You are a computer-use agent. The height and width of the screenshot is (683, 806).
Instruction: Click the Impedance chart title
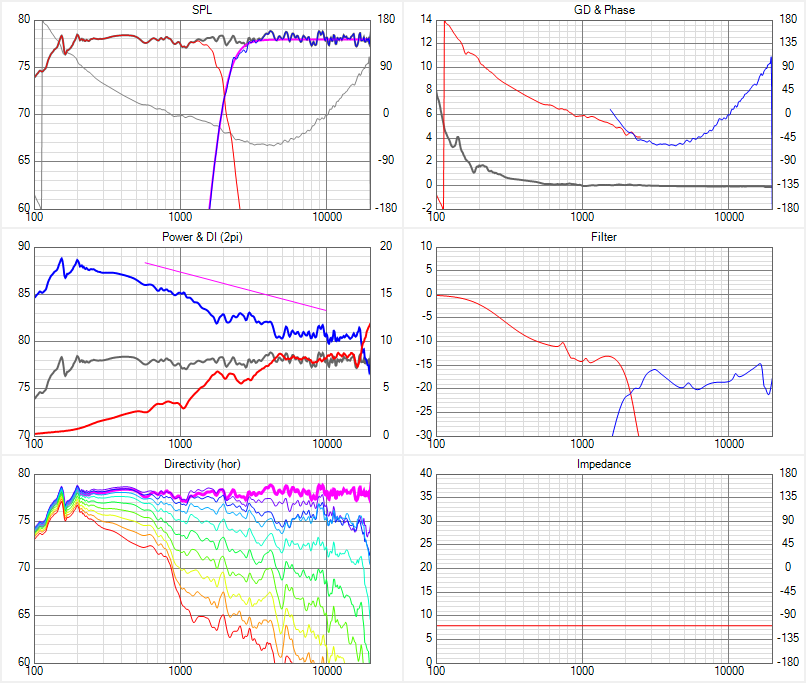click(x=604, y=465)
